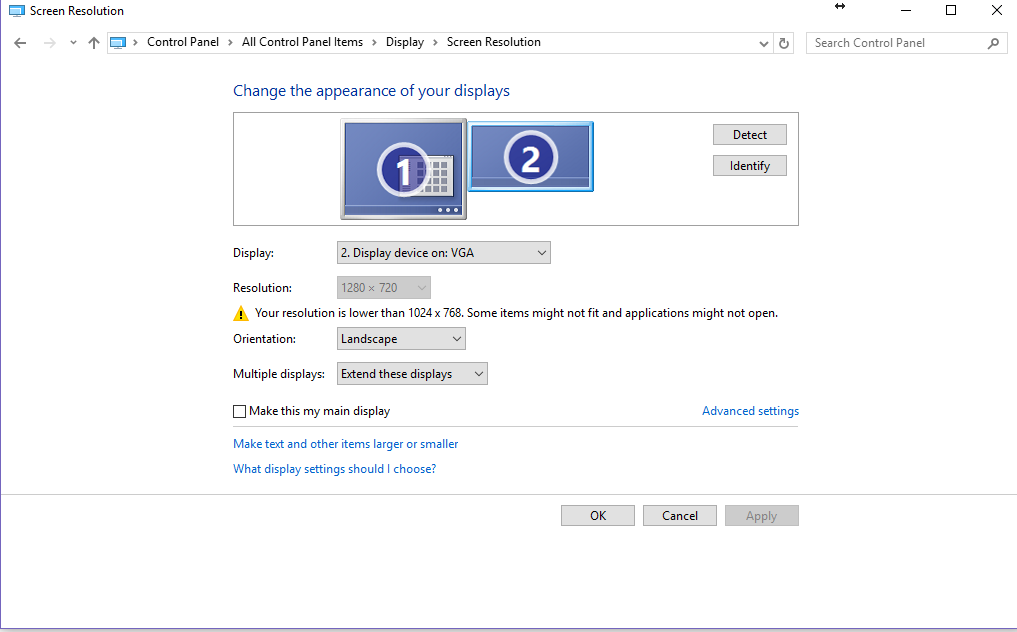Open the address bar history chevron
The image size is (1017, 632).
763,43
